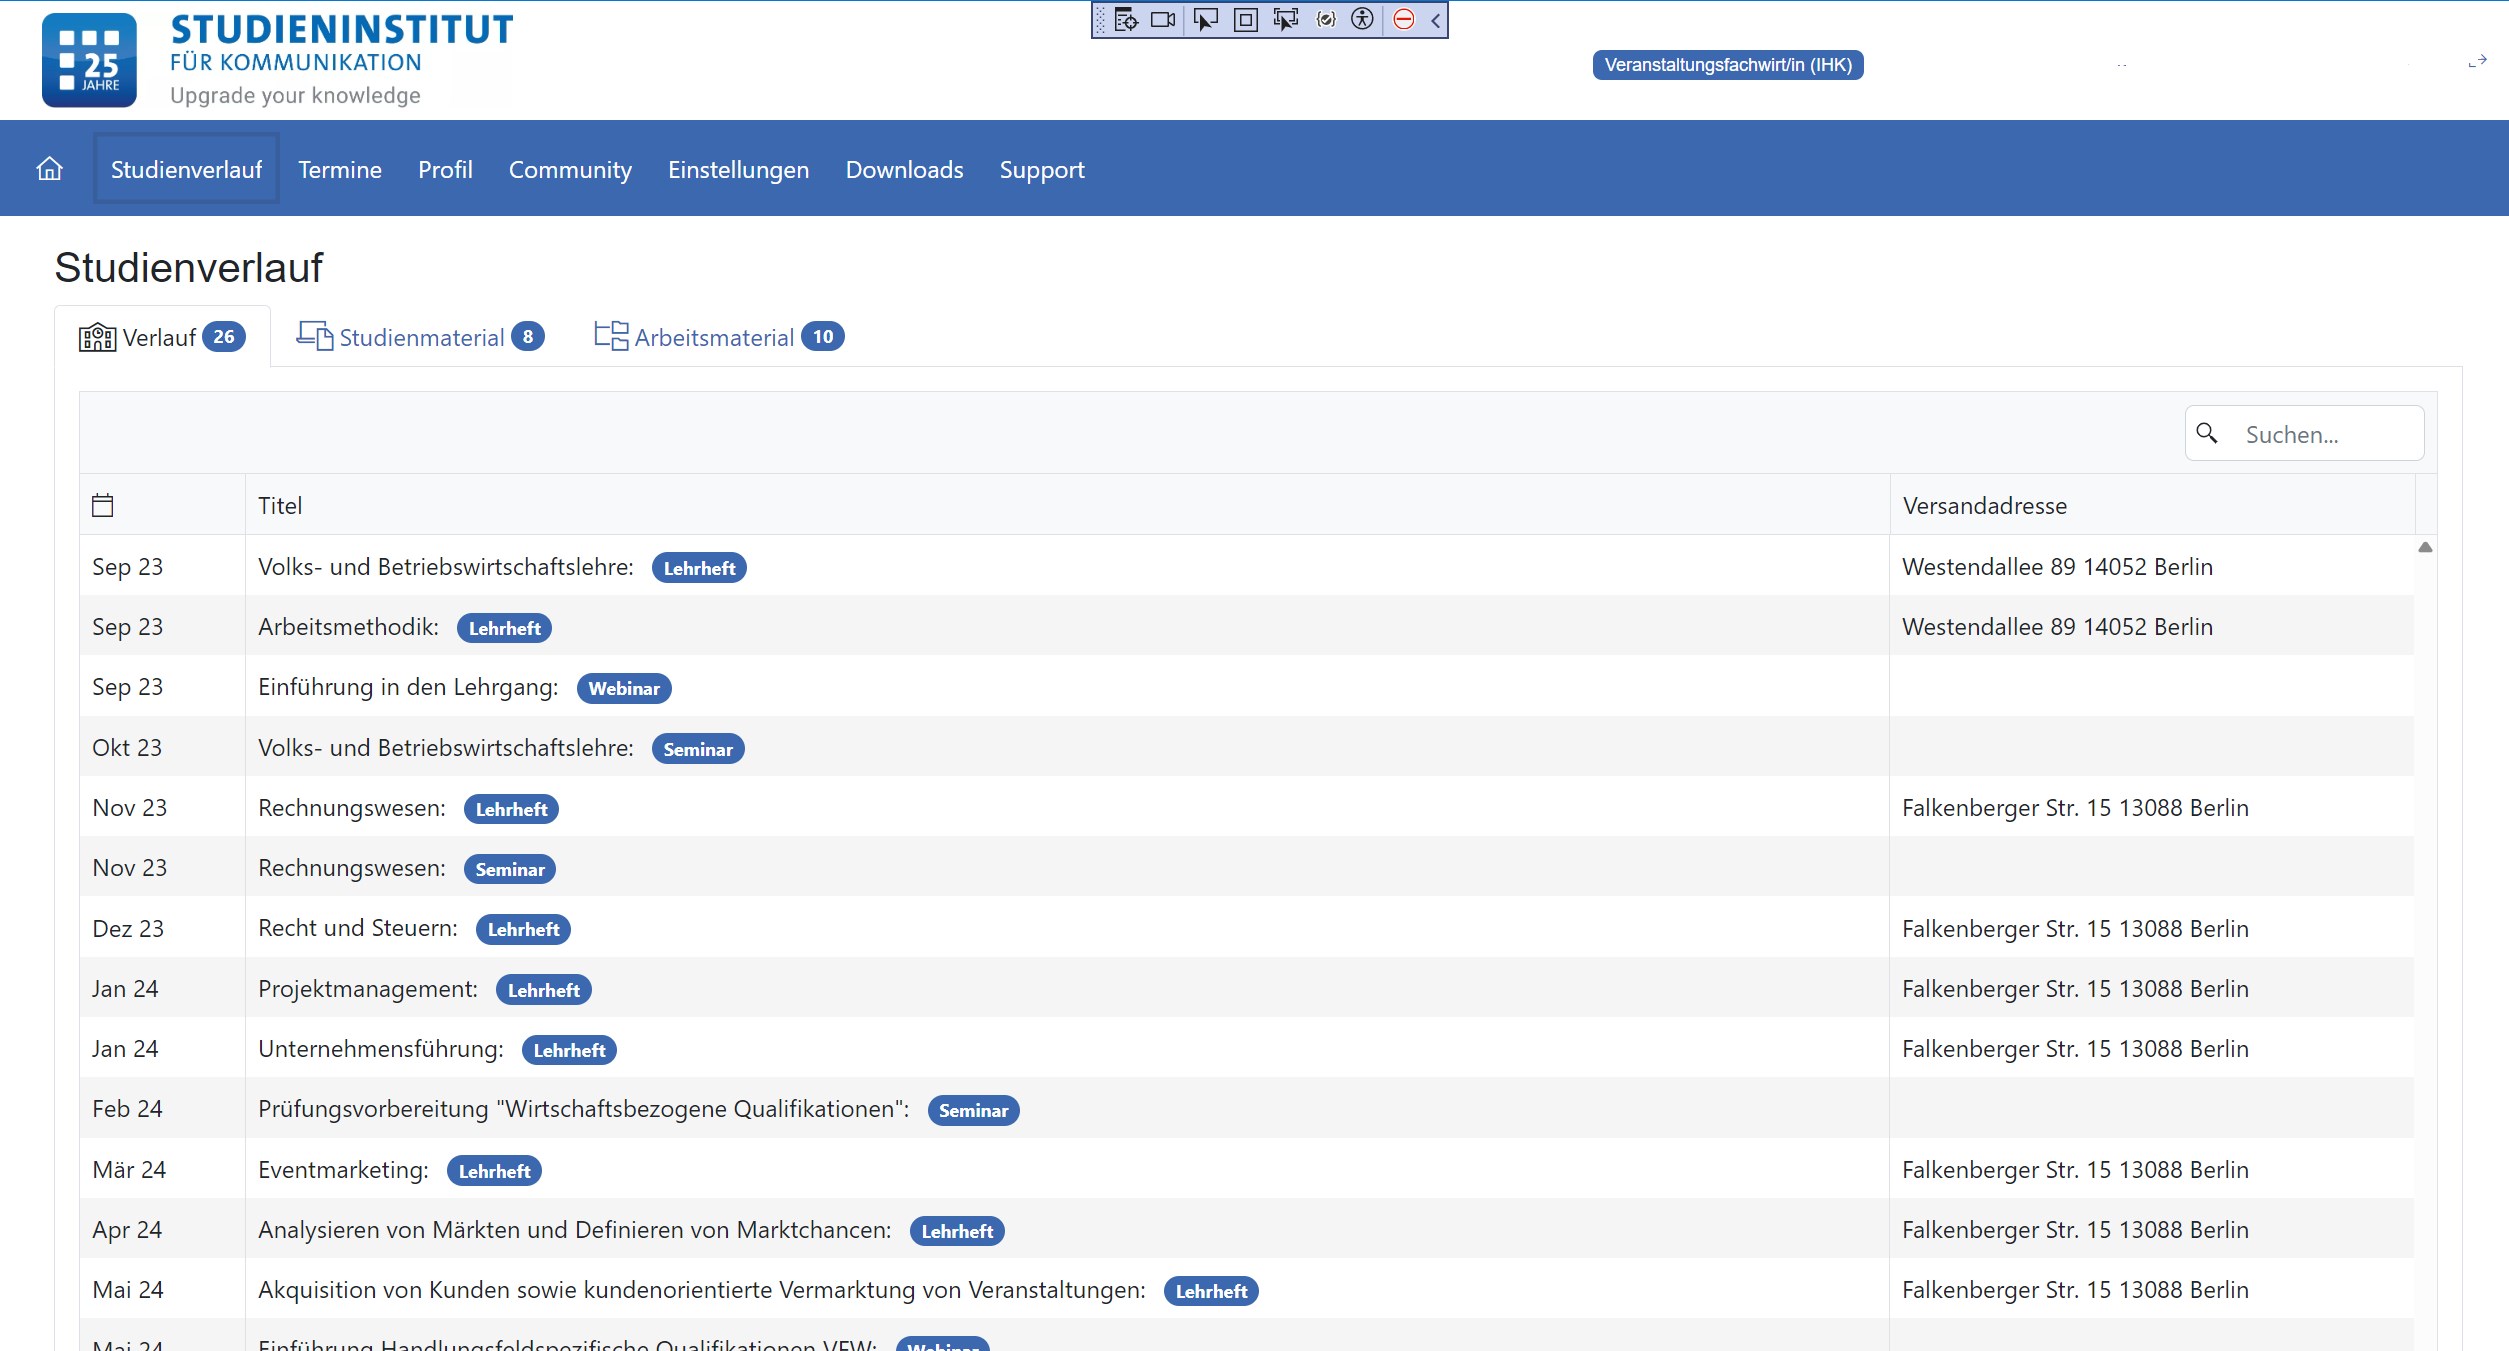Click the Veranstaltungsfachwirt/in (IHK) badge
This screenshot has height=1351, width=2509.
(x=1727, y=65)
